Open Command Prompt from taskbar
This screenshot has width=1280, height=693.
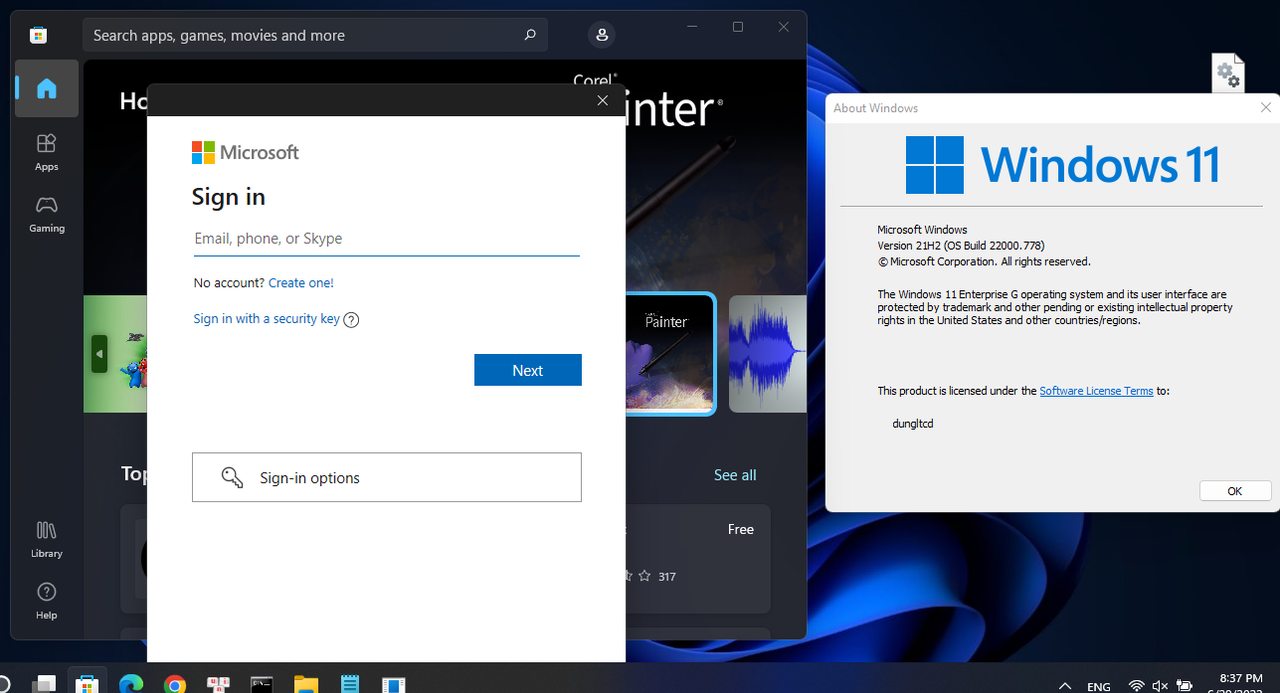[262, 685]
